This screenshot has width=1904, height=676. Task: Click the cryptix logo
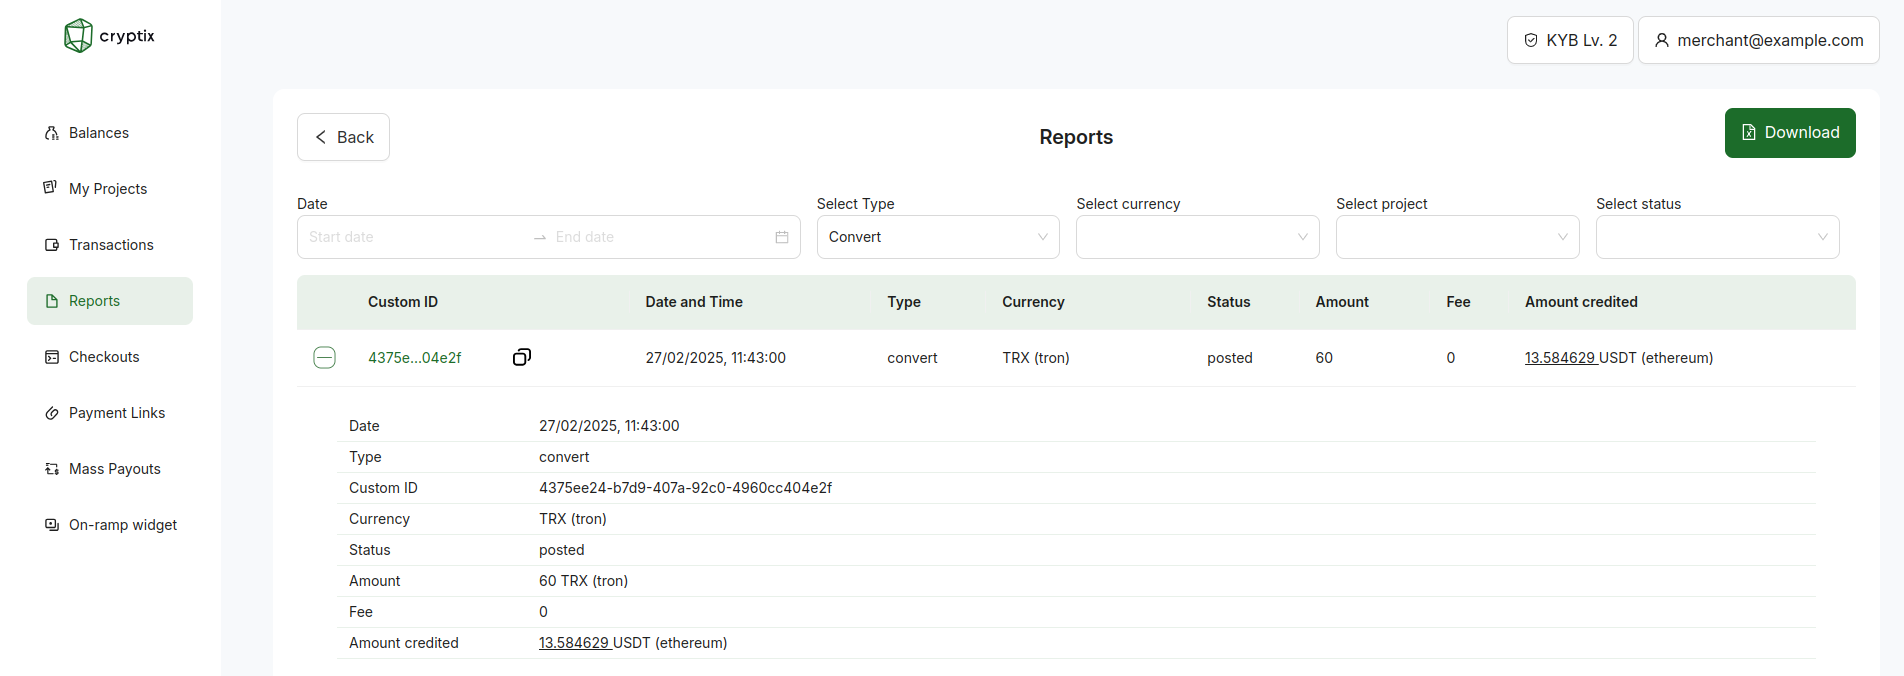click(109, 36)
